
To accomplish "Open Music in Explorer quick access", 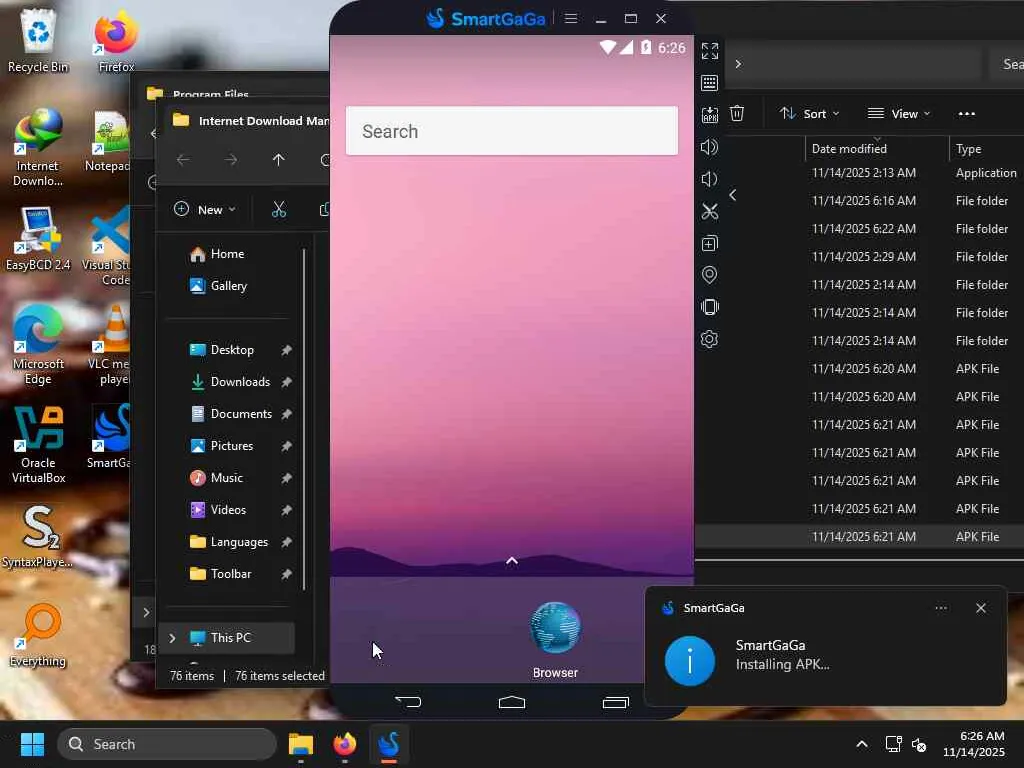I will coord(226,478).
